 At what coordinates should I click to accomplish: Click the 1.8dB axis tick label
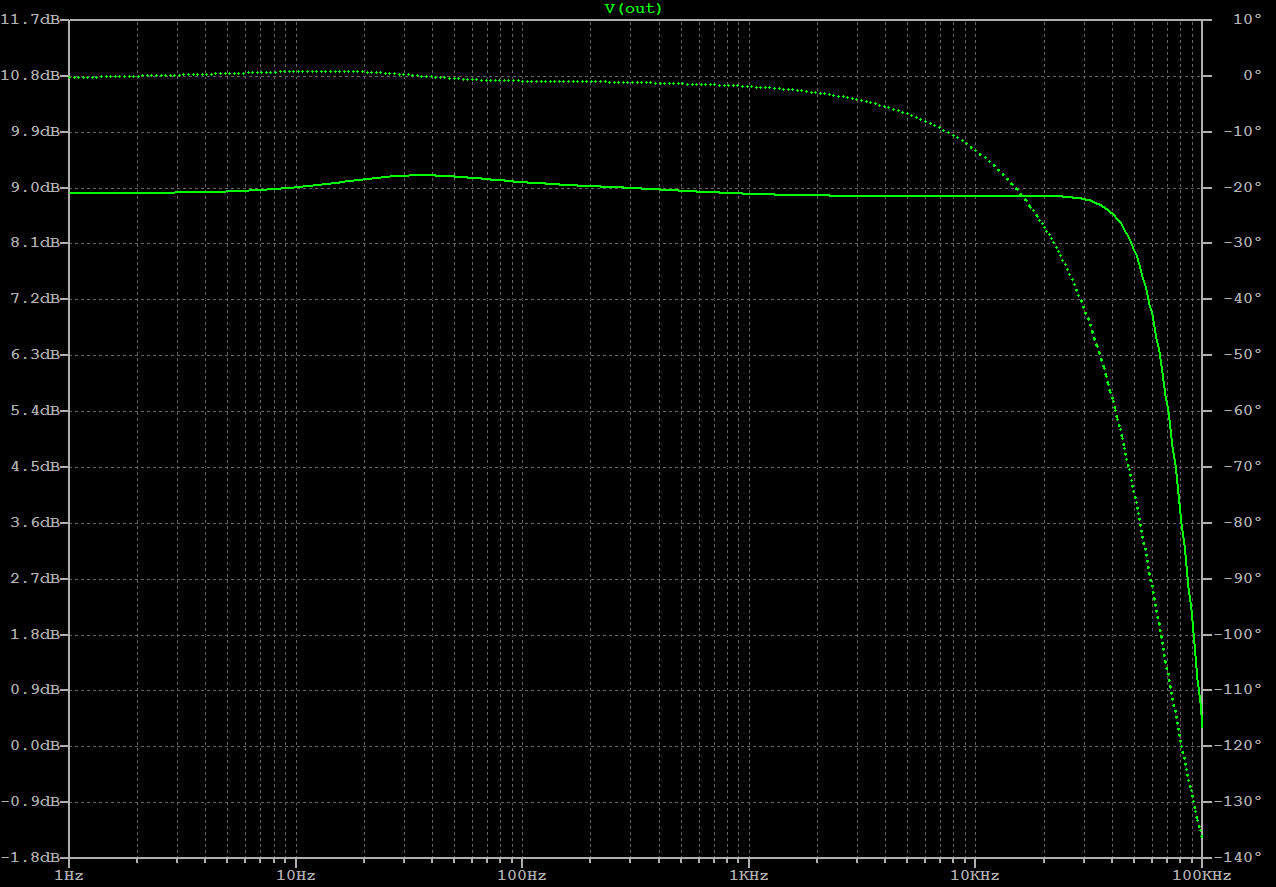35,635
